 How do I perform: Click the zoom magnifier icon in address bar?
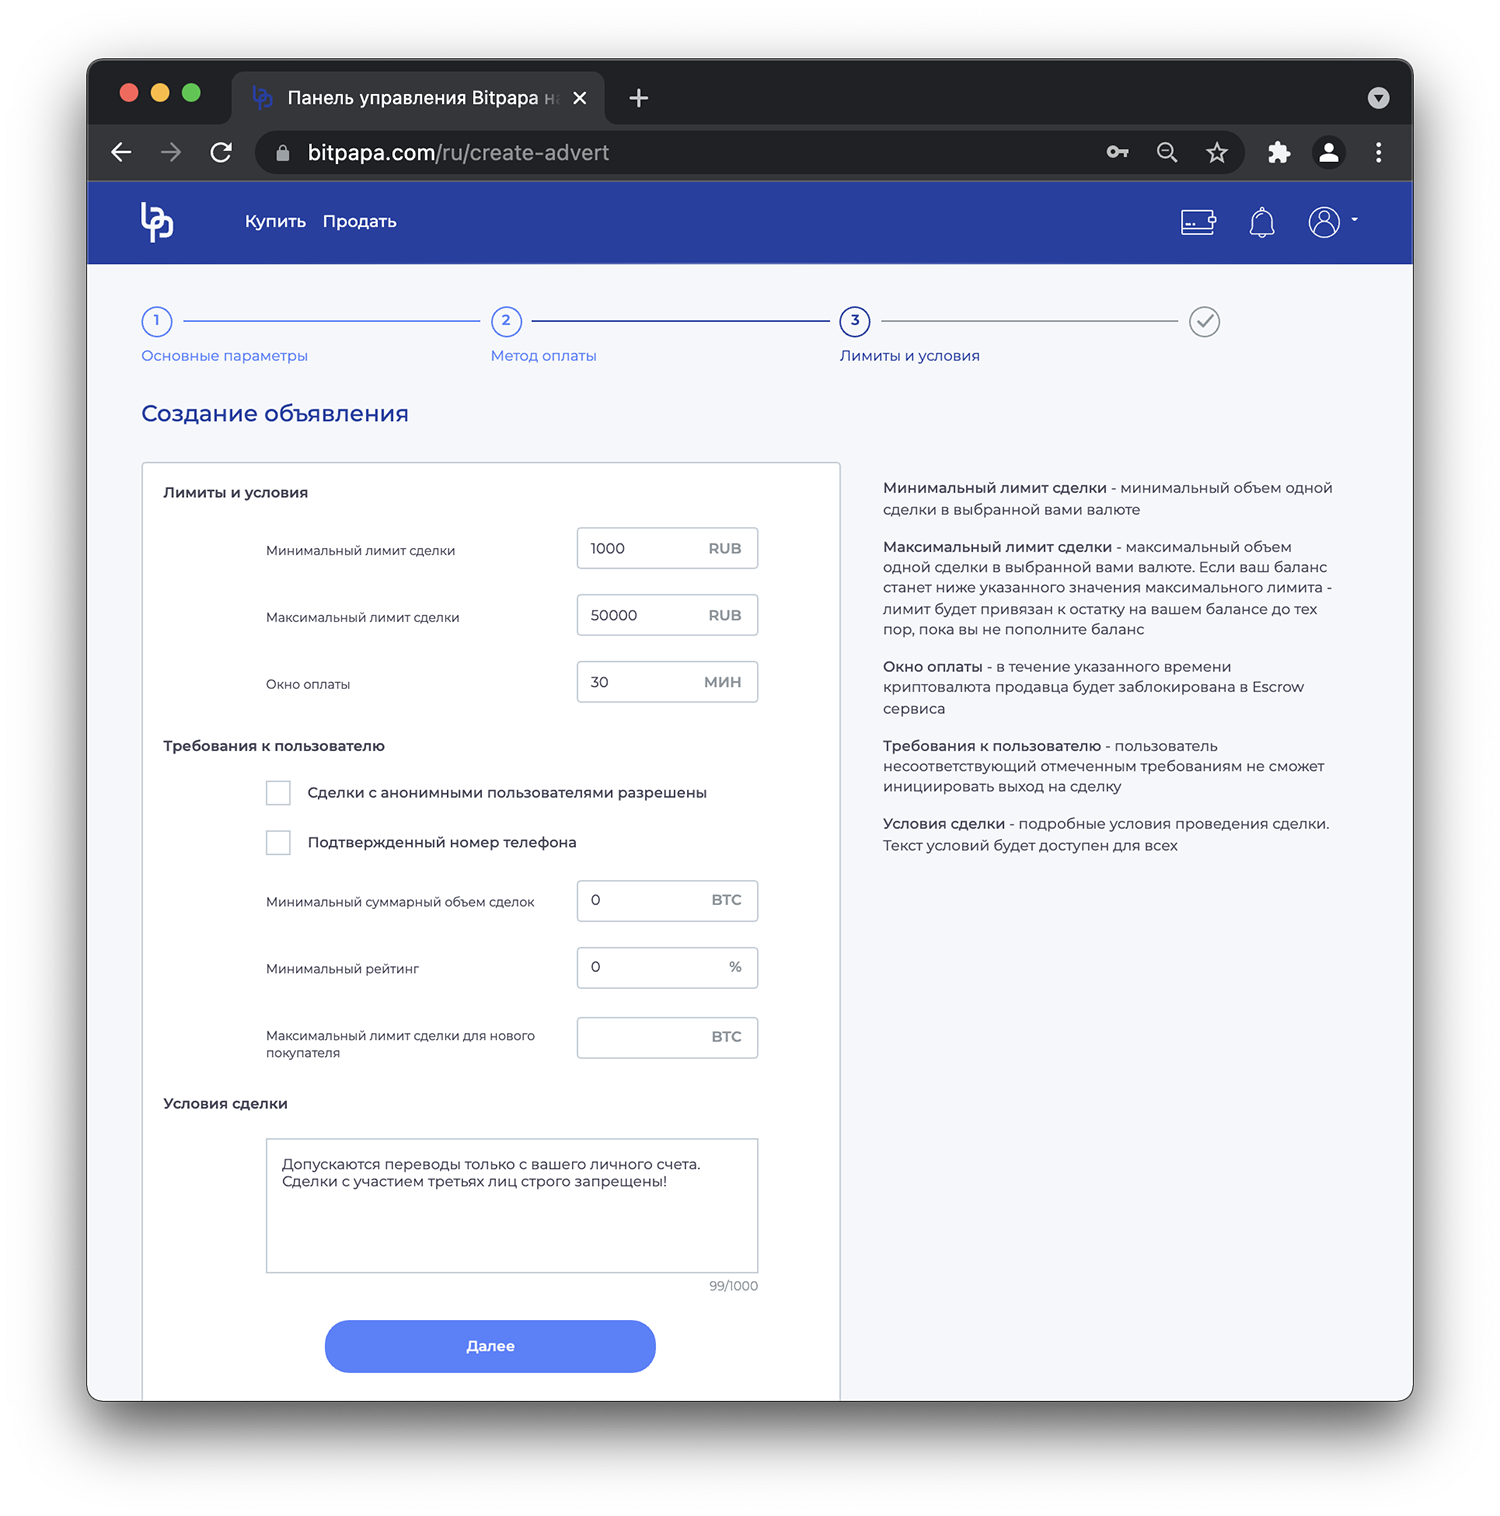pyautogui.click(x=1167, y=152)
